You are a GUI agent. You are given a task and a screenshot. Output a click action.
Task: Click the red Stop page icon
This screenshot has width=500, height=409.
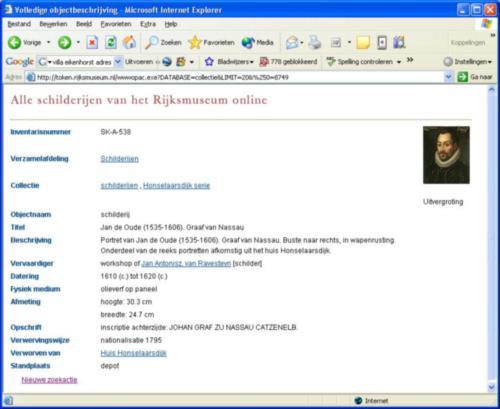92,42
